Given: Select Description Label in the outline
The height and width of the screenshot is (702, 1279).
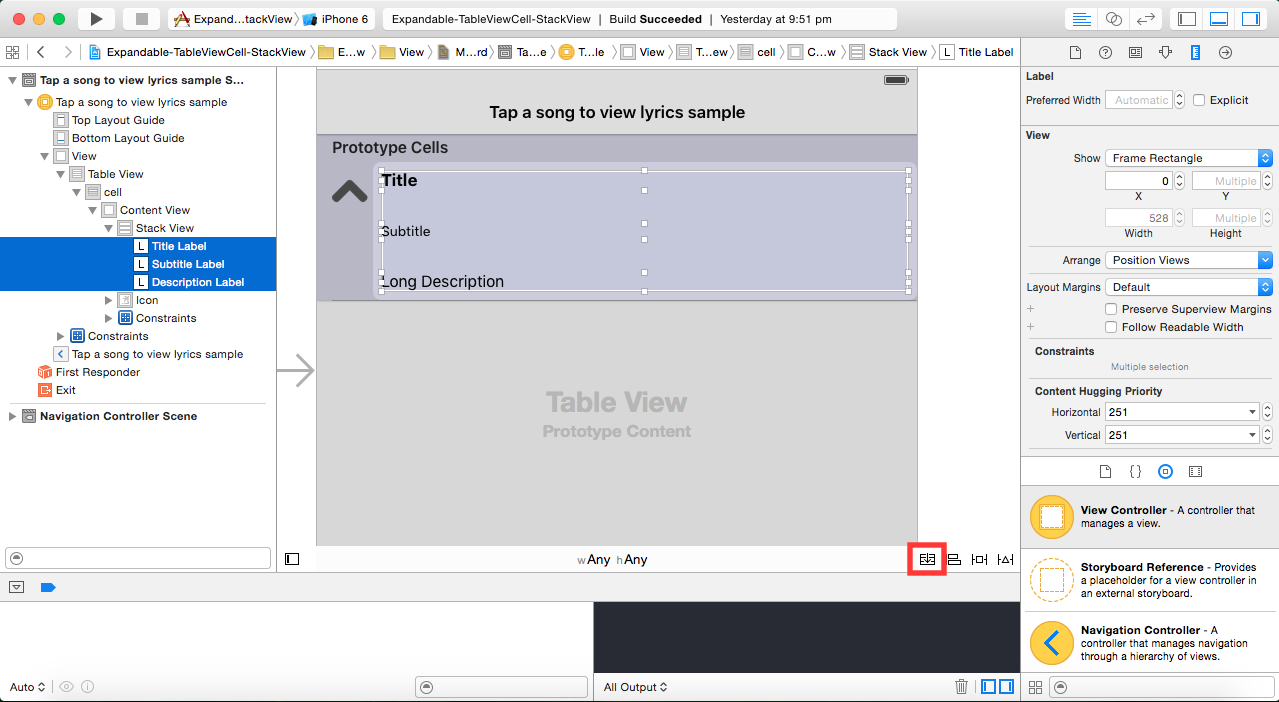Looking at the screenshot, I should tap(198, 282).
